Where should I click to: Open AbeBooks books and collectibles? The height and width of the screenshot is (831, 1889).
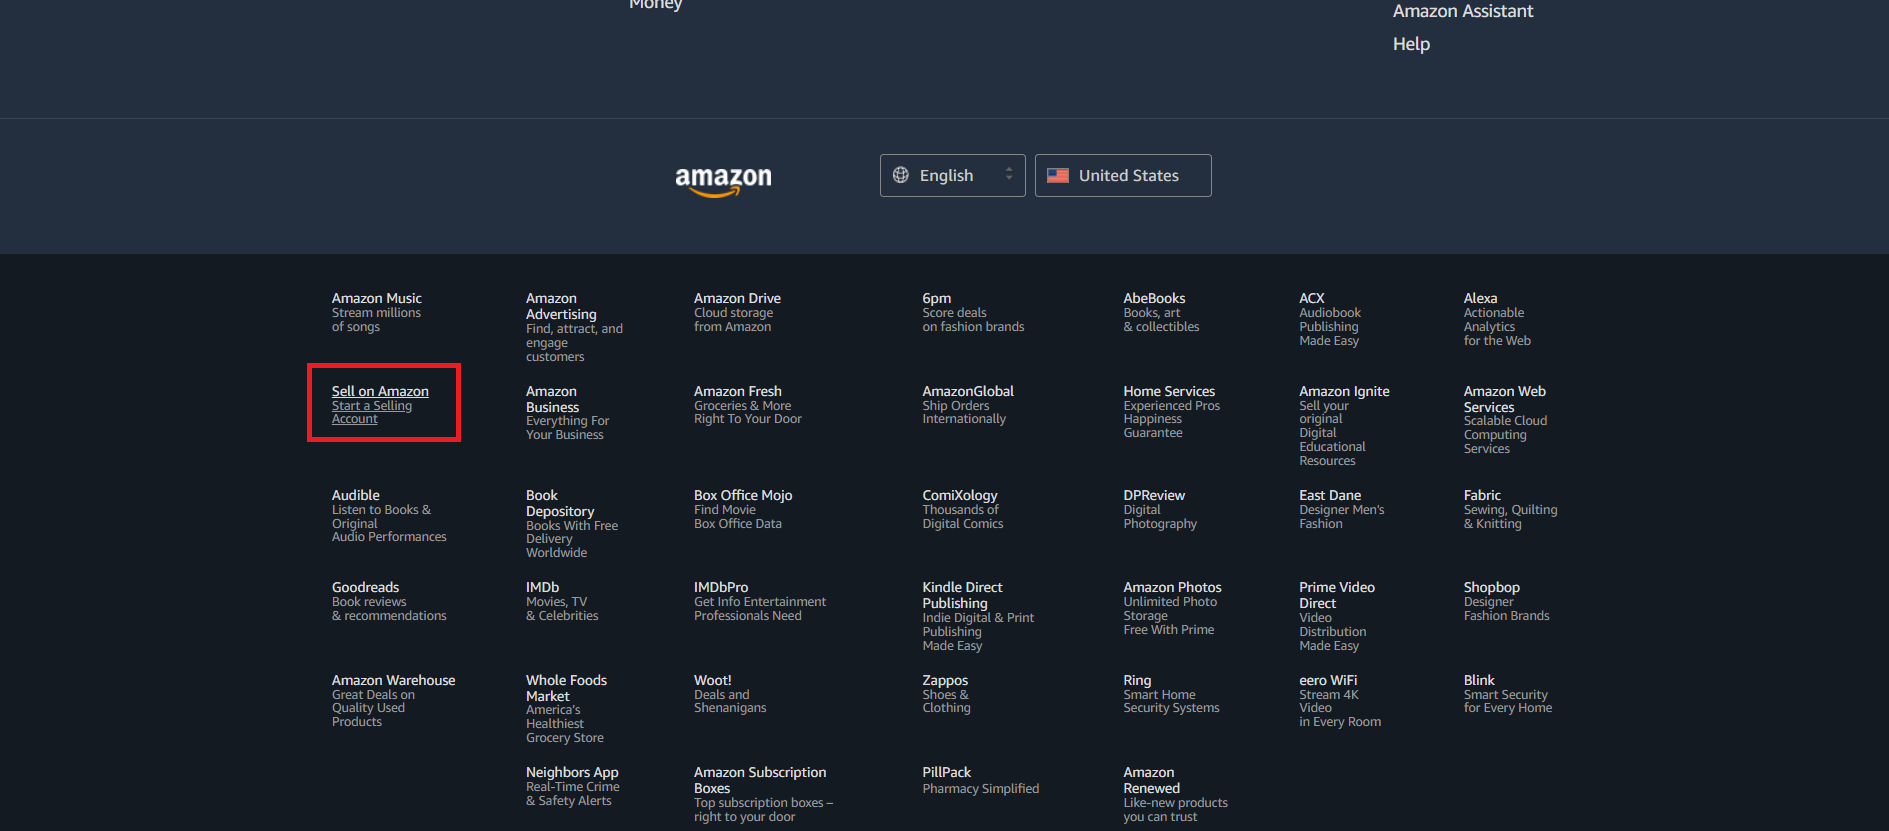pos(1161,312)
